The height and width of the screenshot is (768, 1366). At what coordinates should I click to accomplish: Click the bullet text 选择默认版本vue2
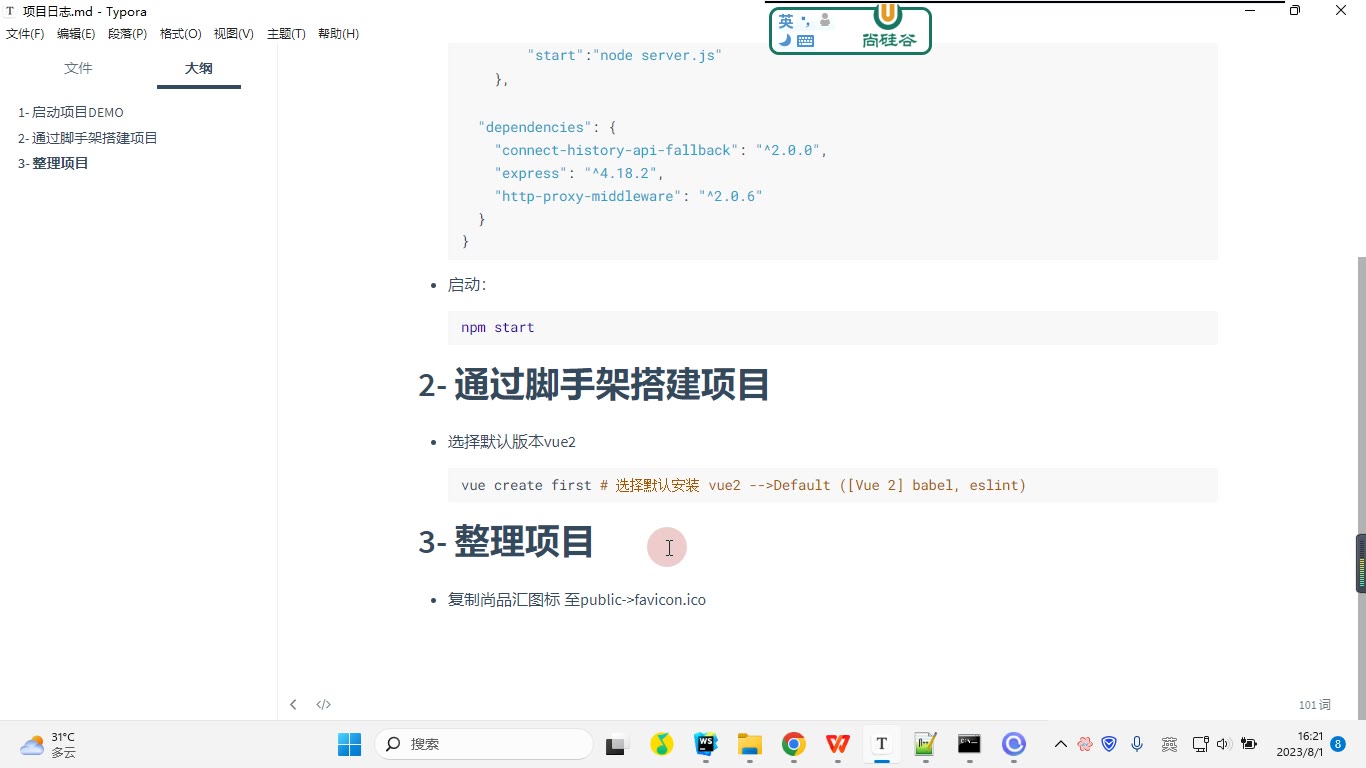click(512, 442)
